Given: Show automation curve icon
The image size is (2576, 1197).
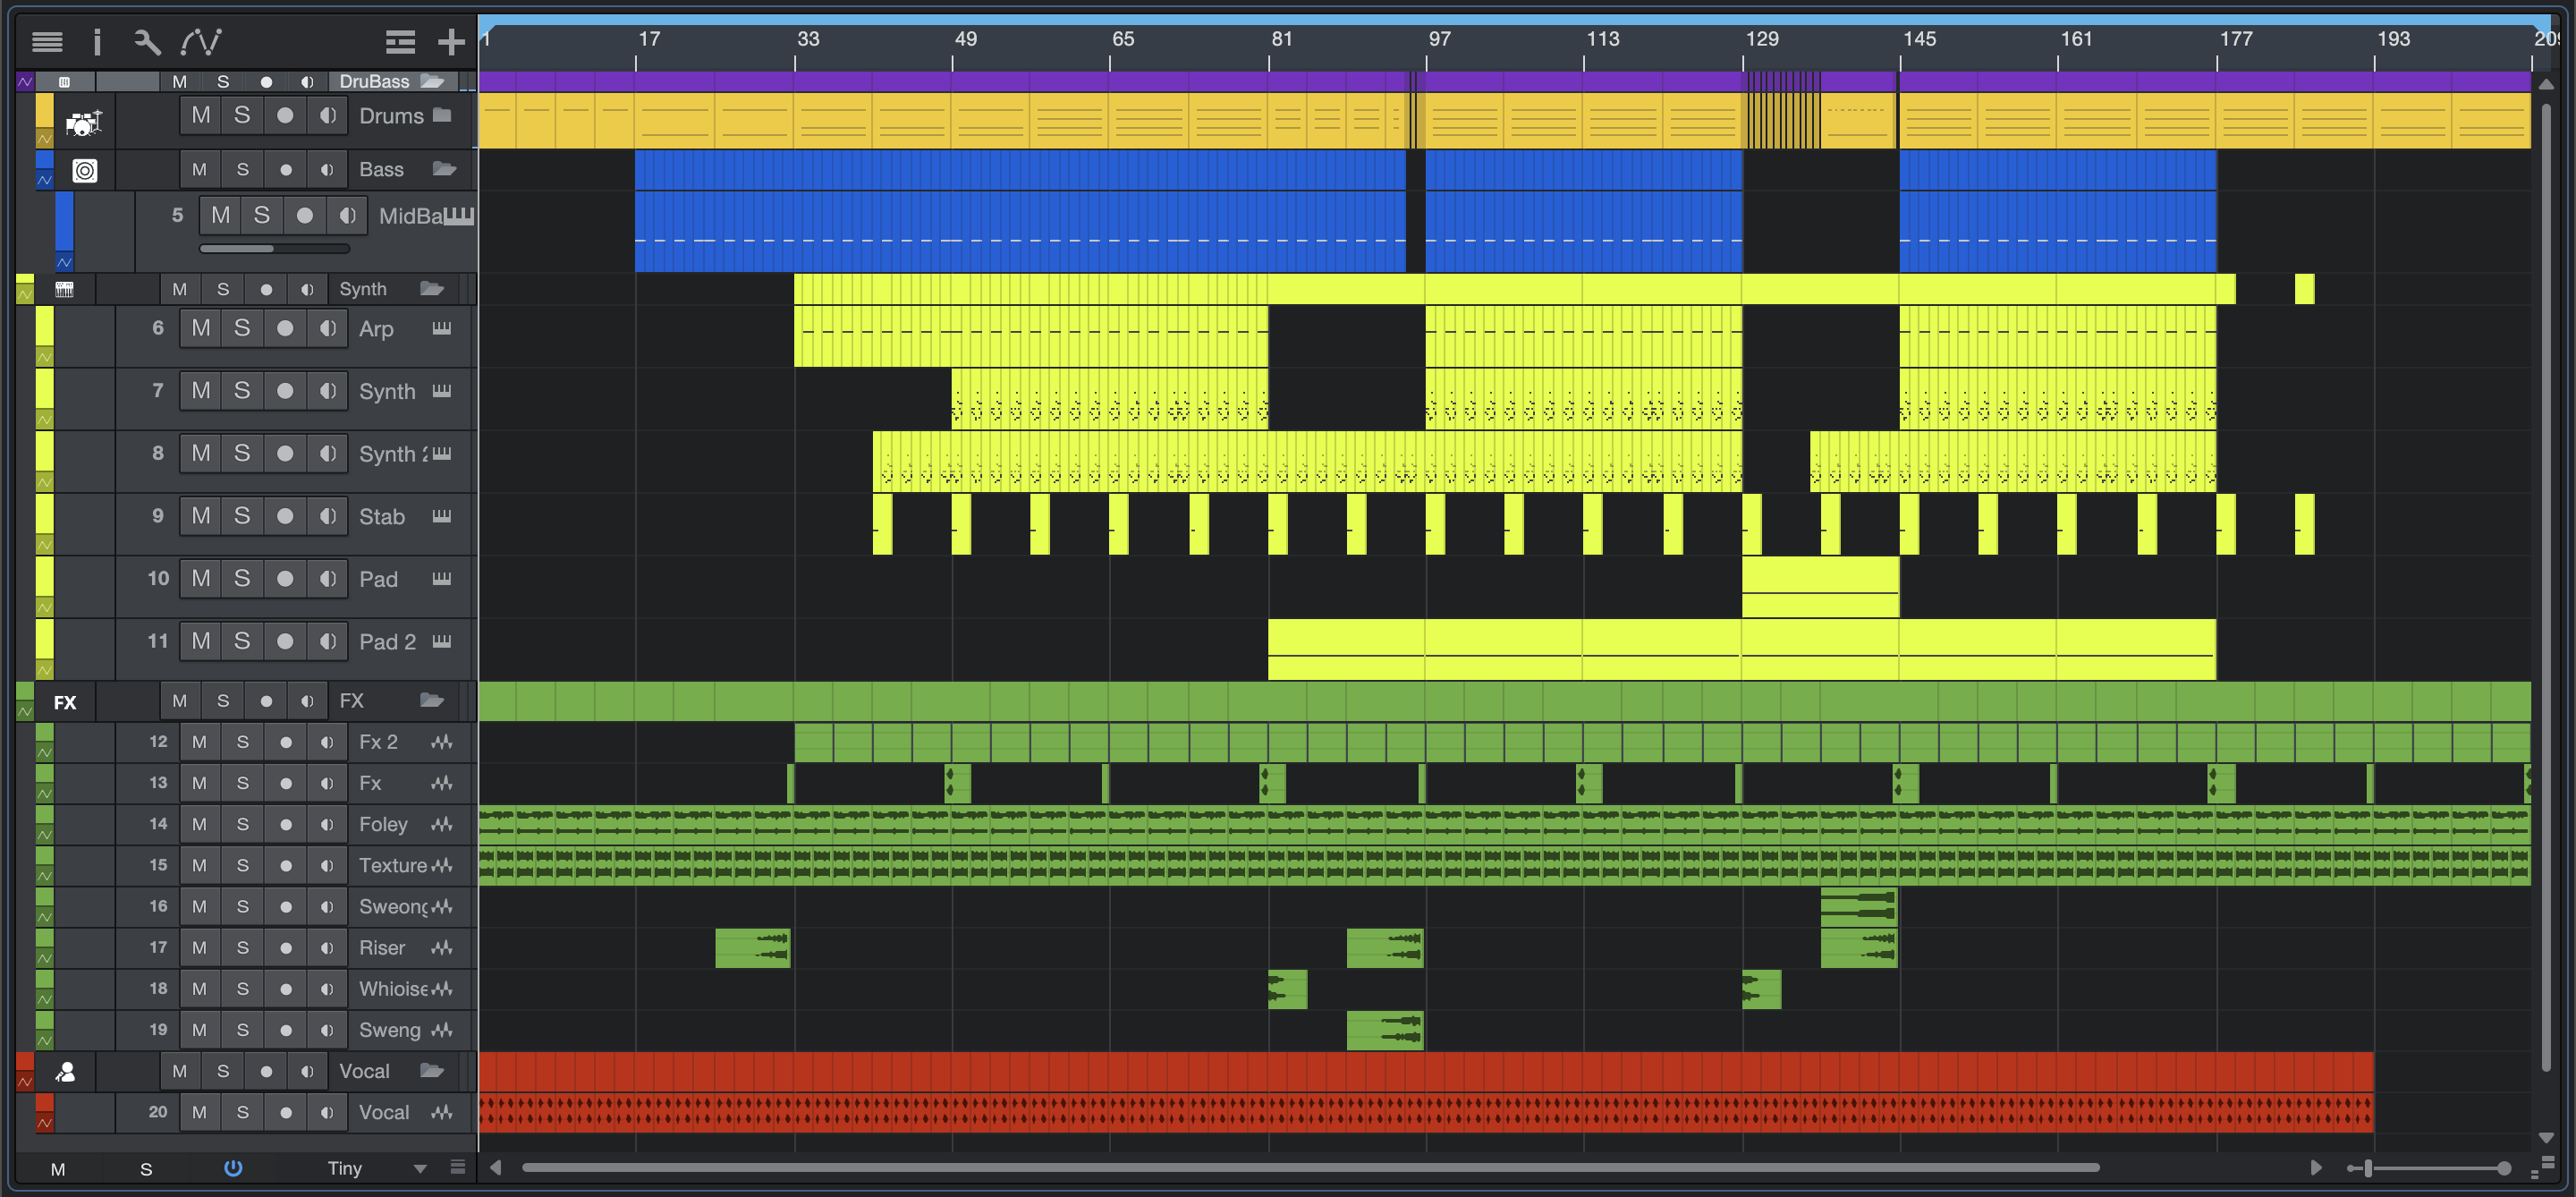Looking at the screenshot, I should [x=201, y=41].
